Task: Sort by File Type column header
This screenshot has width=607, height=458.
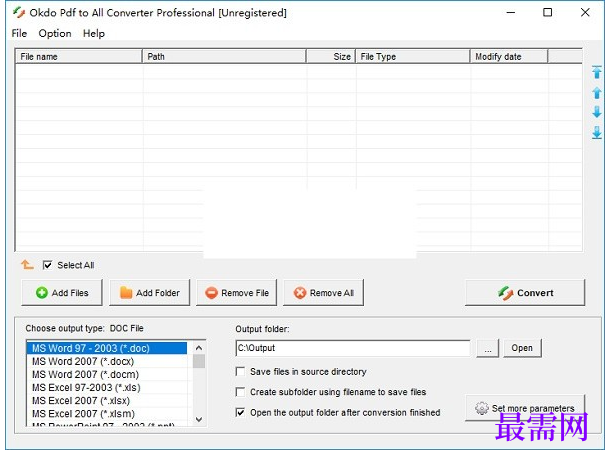Action: click(413, 57)
